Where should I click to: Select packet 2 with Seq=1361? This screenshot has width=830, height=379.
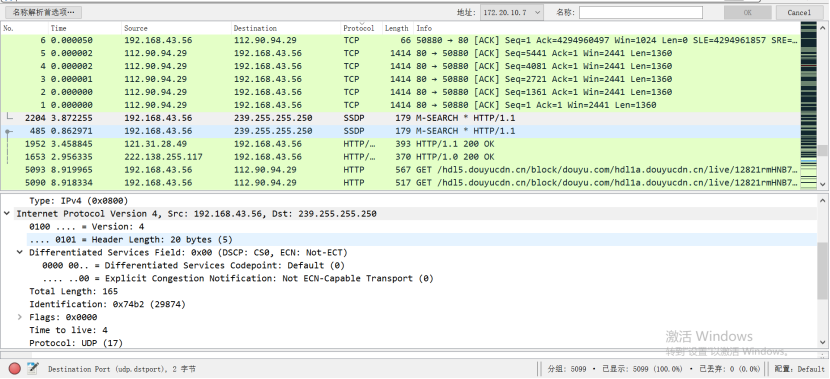click(x=400, y=92)
